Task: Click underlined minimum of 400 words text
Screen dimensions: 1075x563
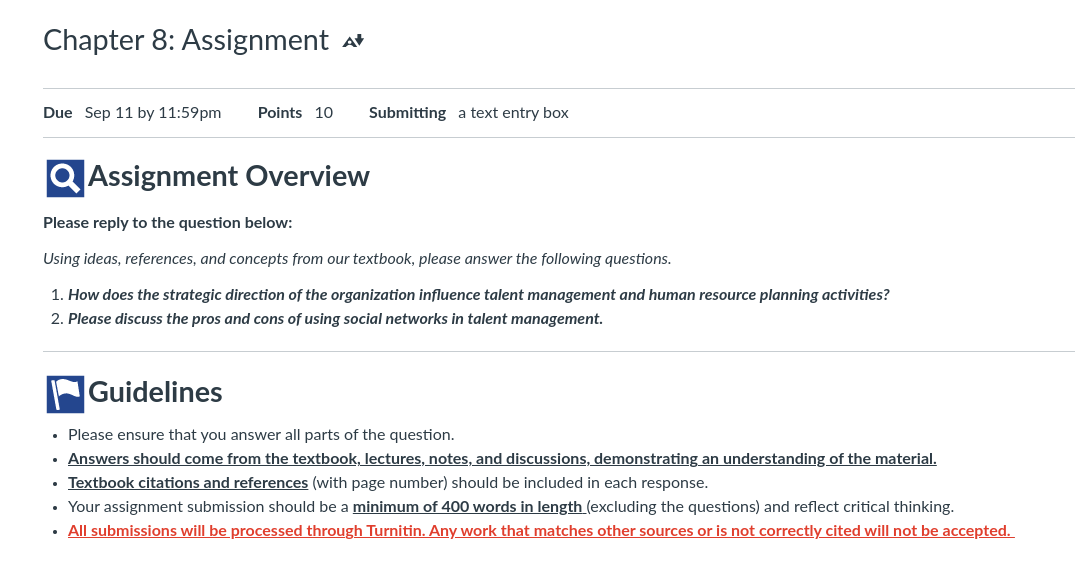Action: [468, 507]
